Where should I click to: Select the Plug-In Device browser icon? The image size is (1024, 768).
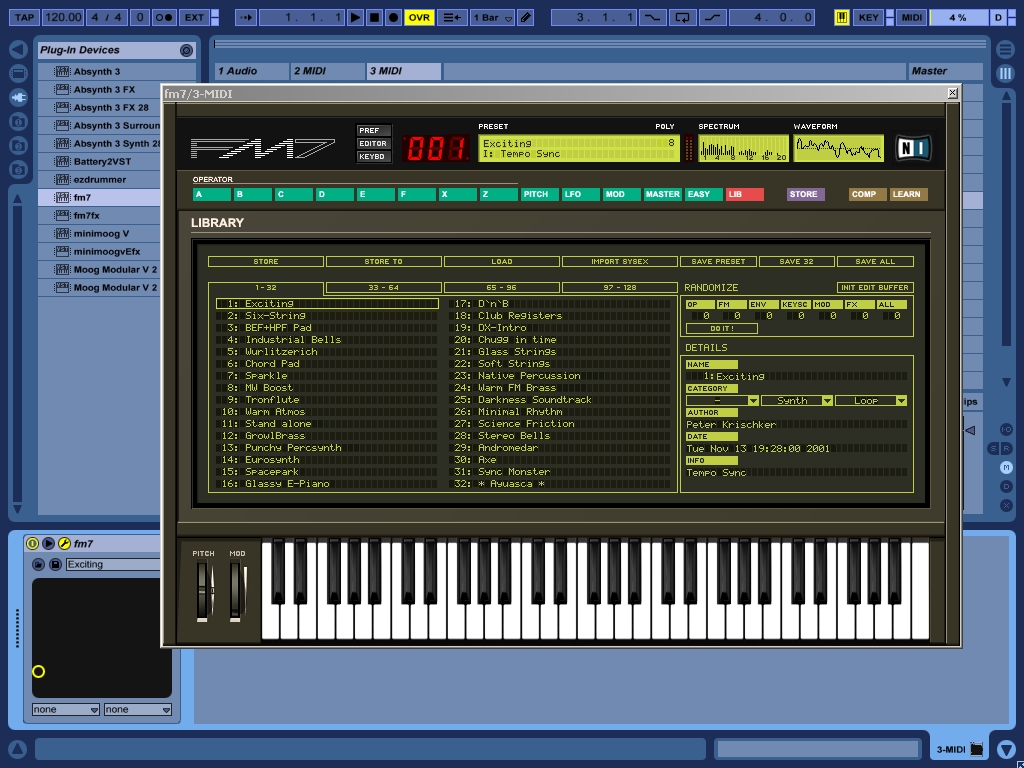tap(18, 98)
